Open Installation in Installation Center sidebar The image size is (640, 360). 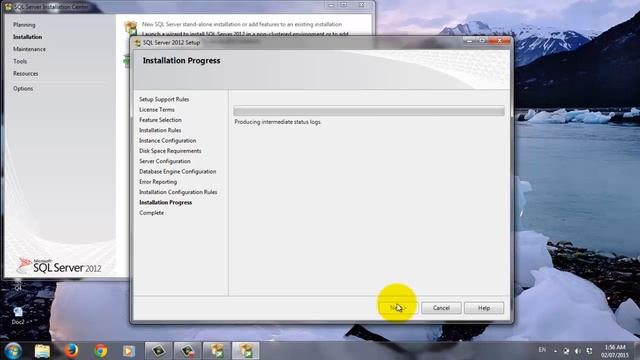(27, 37)
